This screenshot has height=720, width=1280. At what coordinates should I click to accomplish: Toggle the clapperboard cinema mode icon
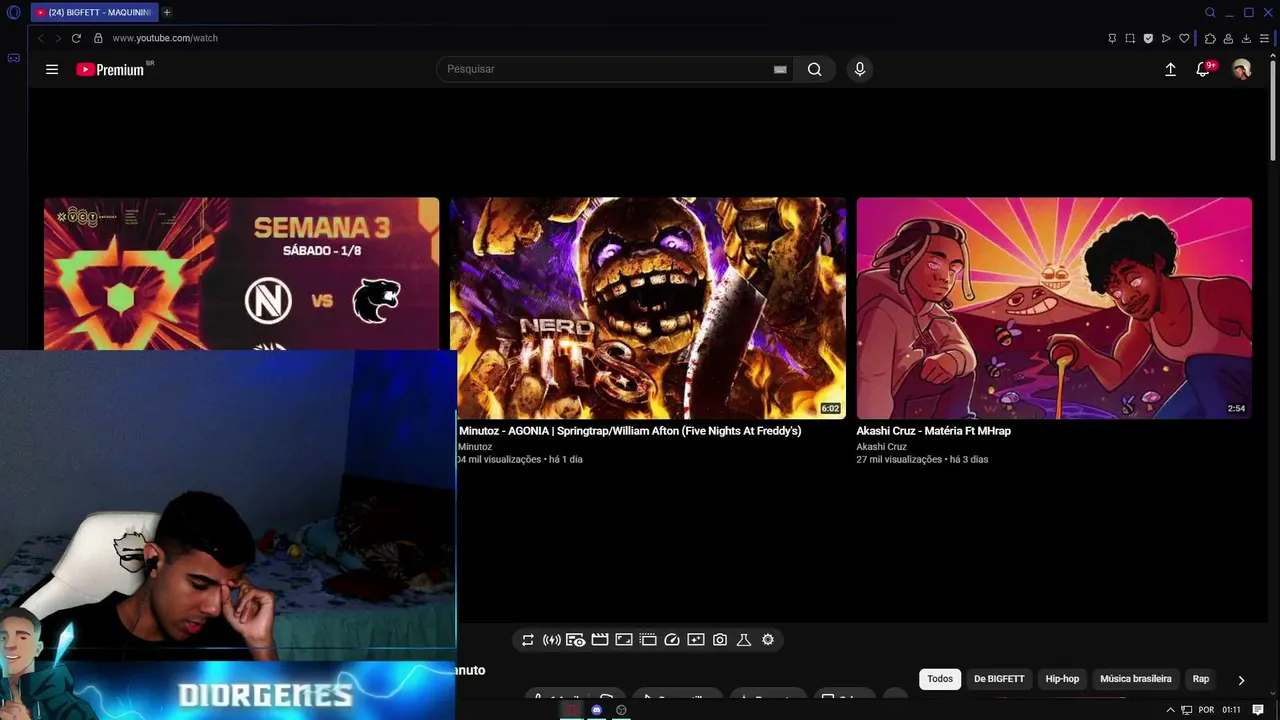click(600, 640)
